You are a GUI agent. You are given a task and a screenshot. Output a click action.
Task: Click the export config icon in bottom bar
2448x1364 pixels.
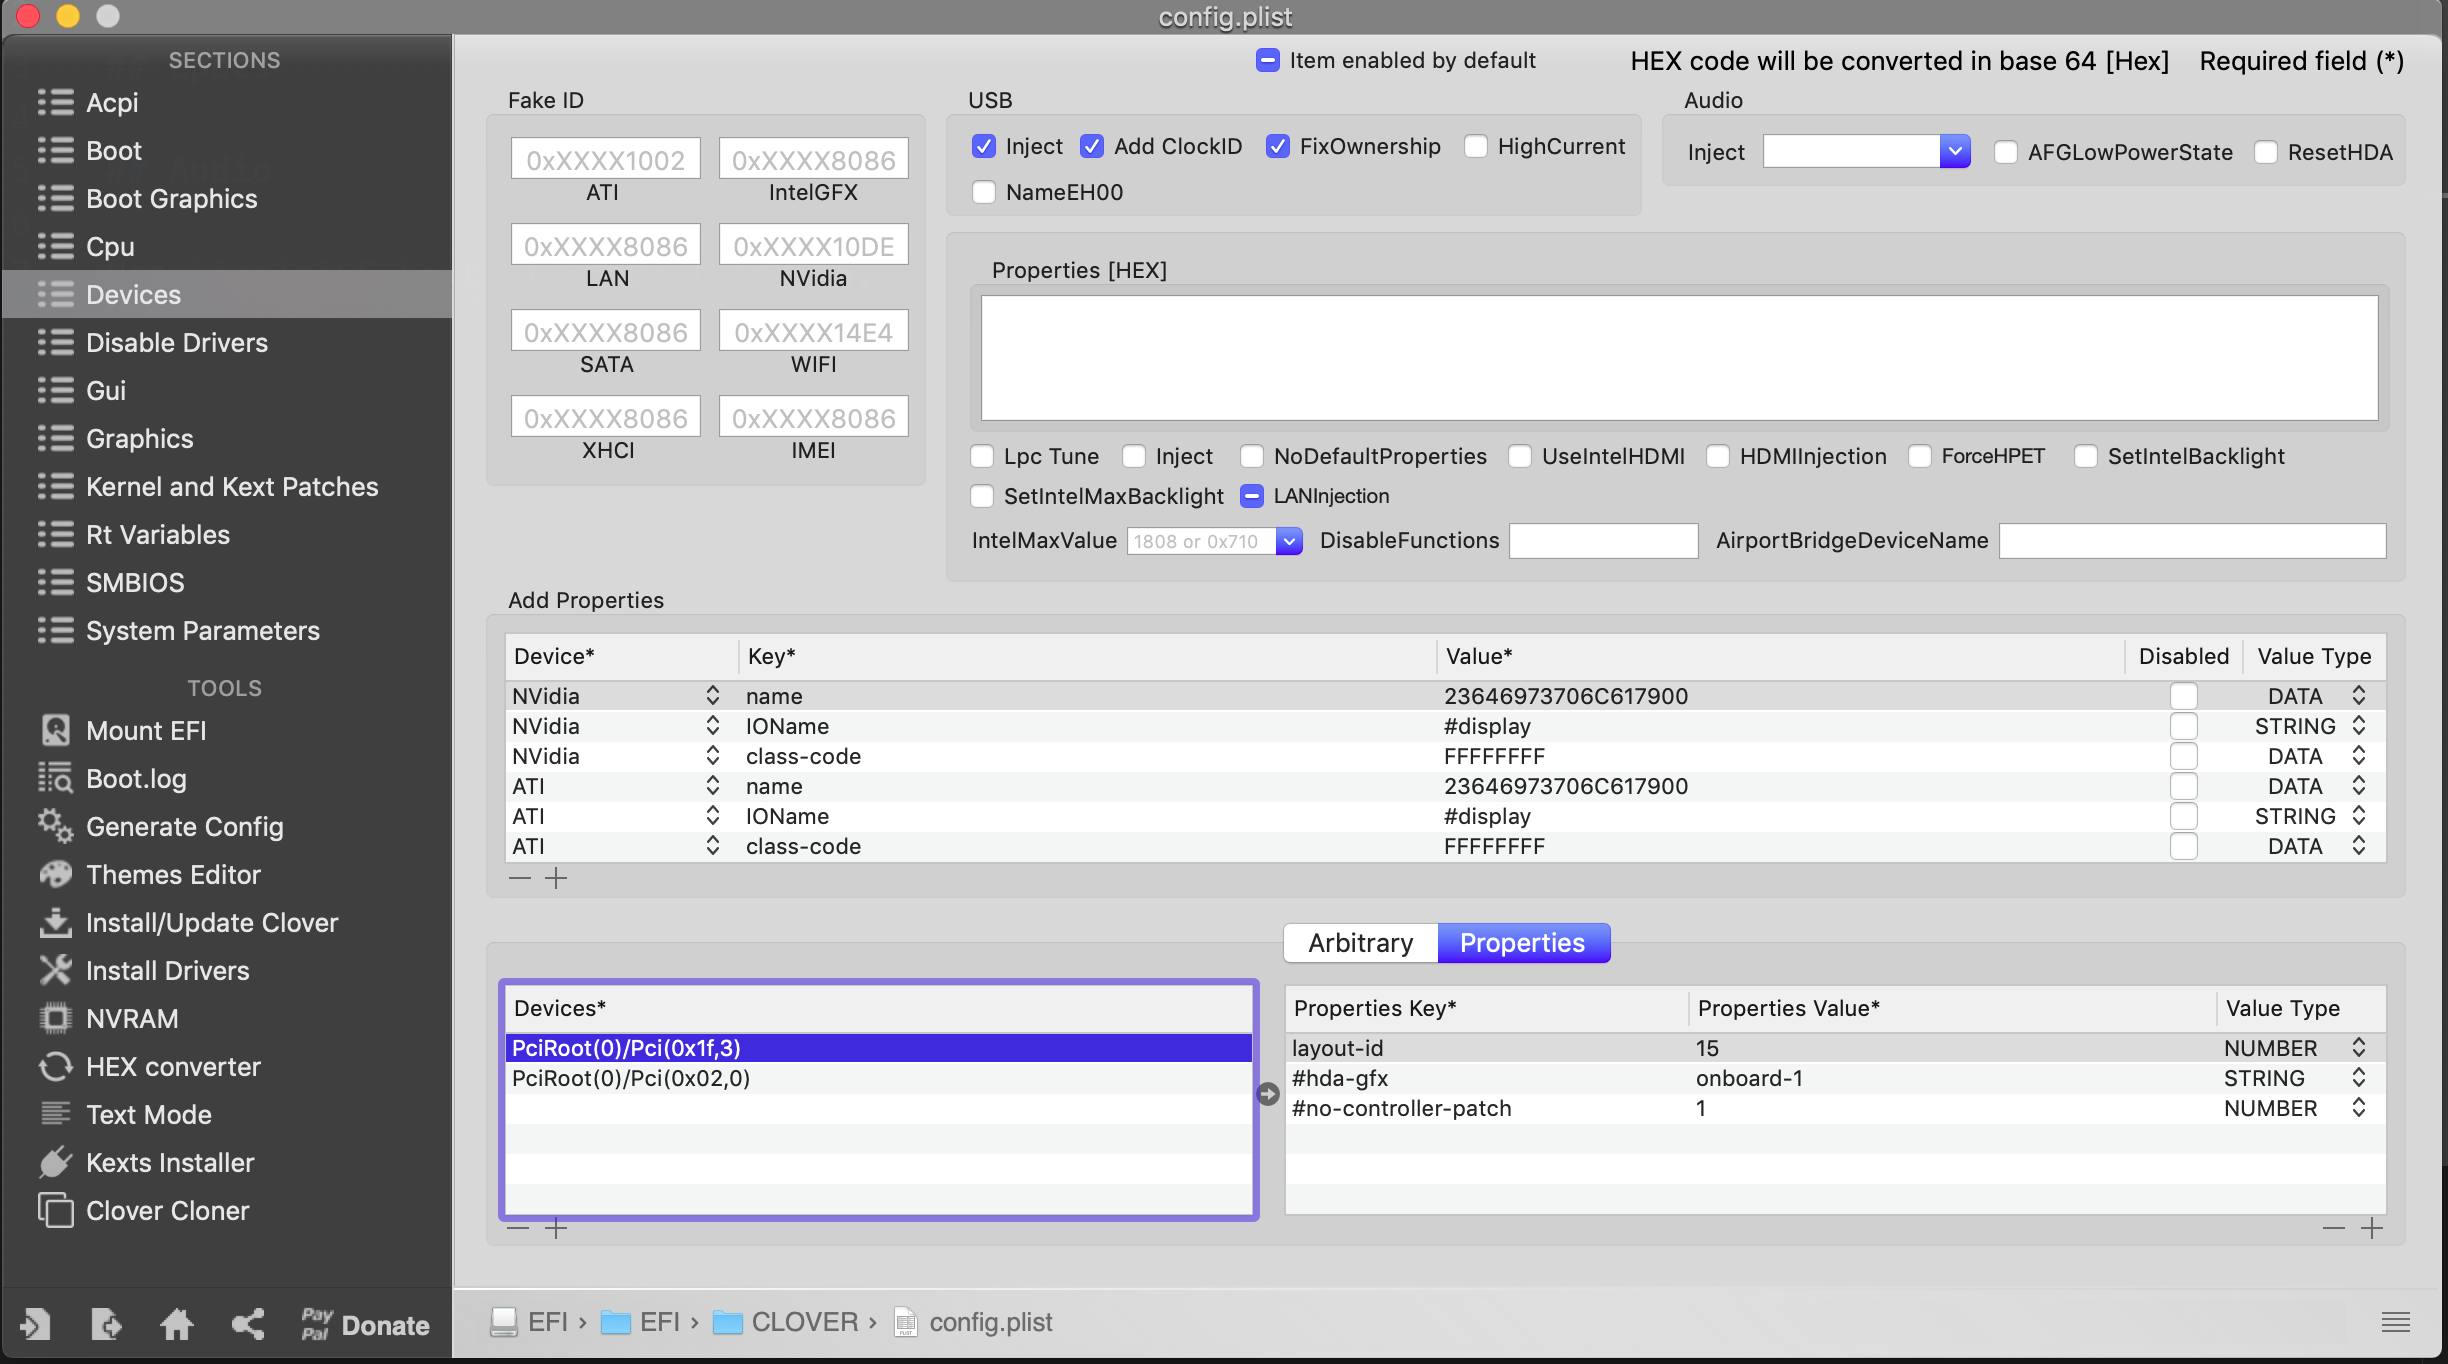click(x=106, y=1324)
